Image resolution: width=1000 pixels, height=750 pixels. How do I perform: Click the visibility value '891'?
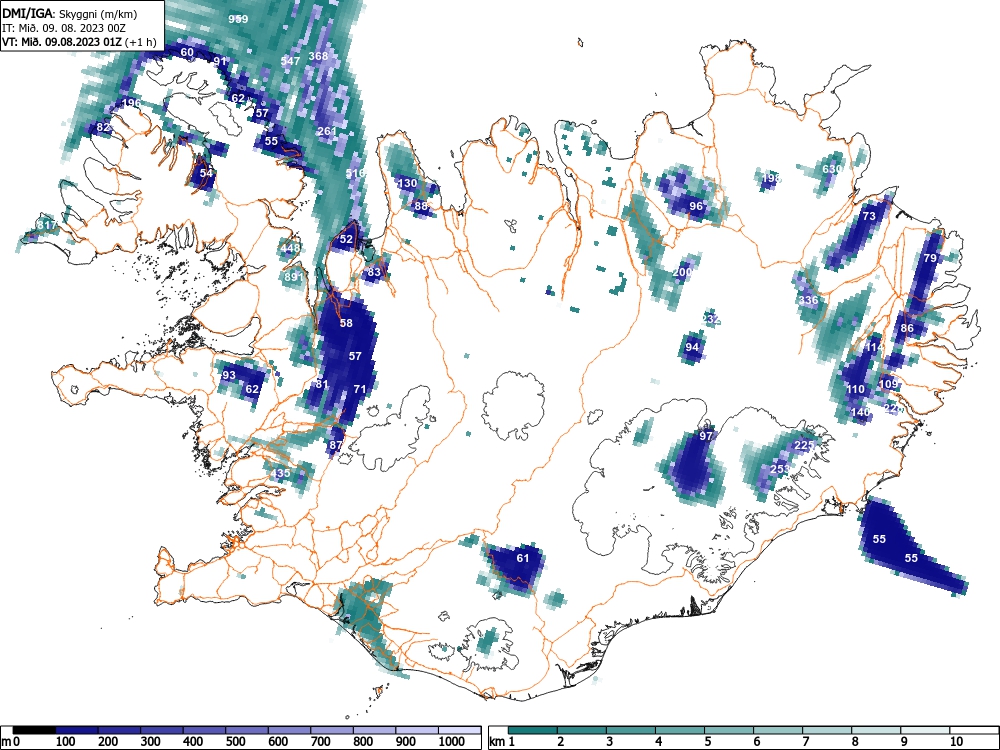(293, 277)
